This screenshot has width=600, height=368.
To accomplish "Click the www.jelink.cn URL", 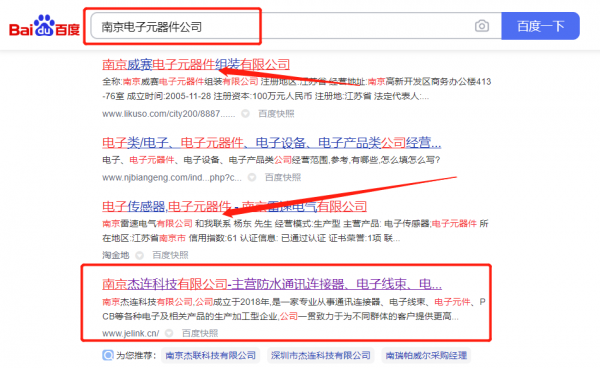I will pos(130,333).
